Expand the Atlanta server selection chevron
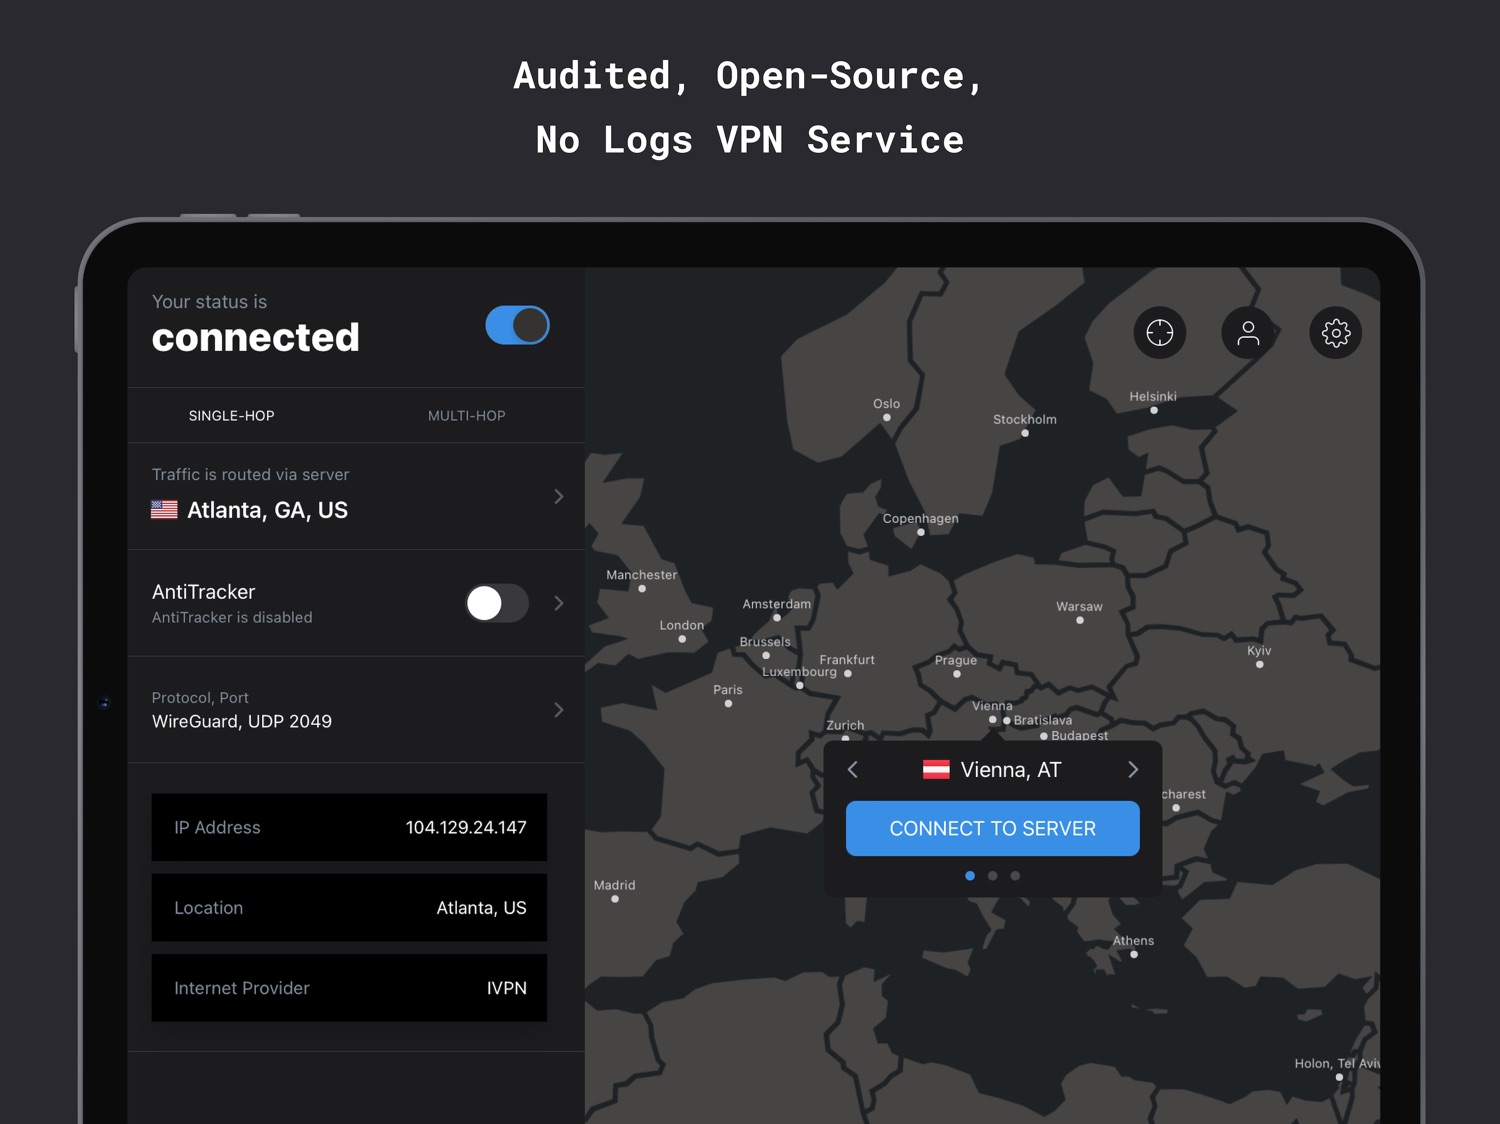The height and width of the screenshot is (1124, 1500). 559,496
